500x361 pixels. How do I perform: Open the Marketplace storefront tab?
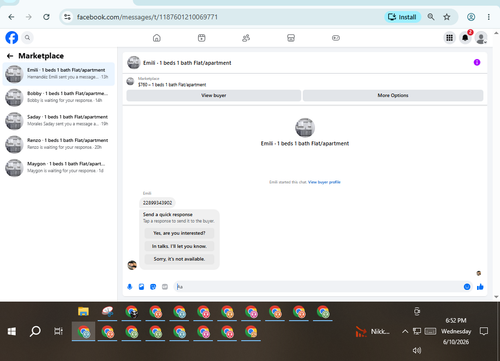[291, 38]
